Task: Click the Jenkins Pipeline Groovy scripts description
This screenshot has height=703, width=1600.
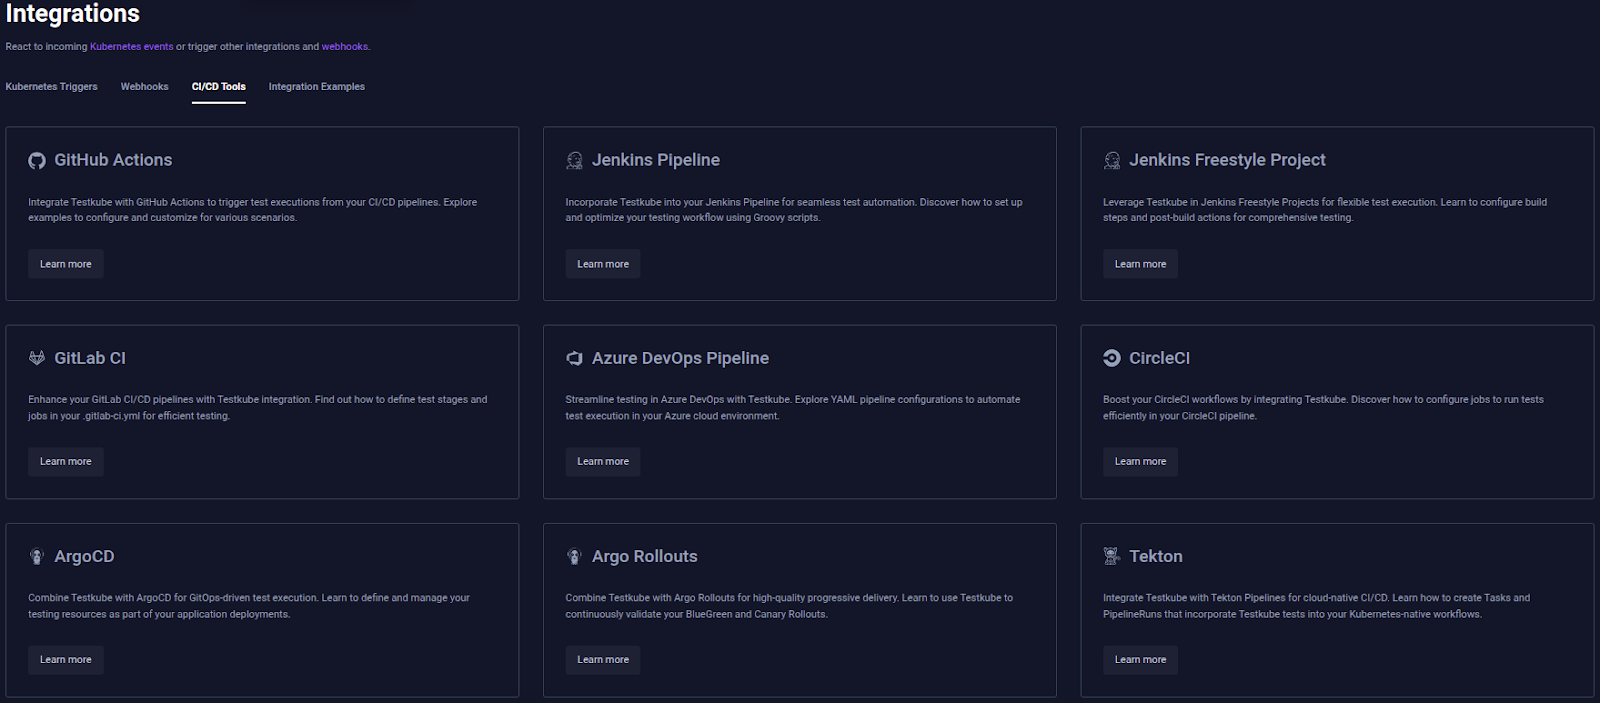Action: click(x=794, y=210)
